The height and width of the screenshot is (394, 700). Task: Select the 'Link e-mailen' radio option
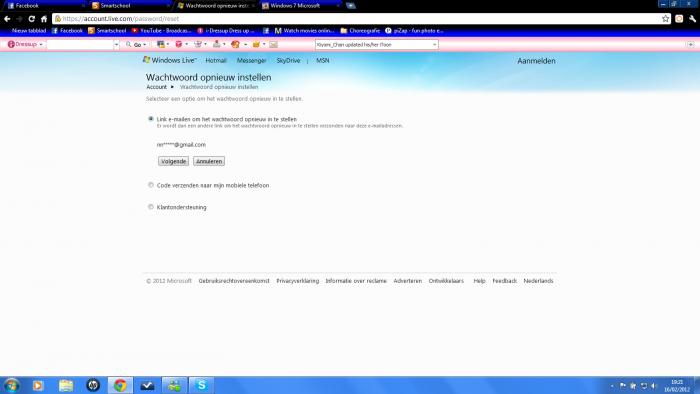151,119
